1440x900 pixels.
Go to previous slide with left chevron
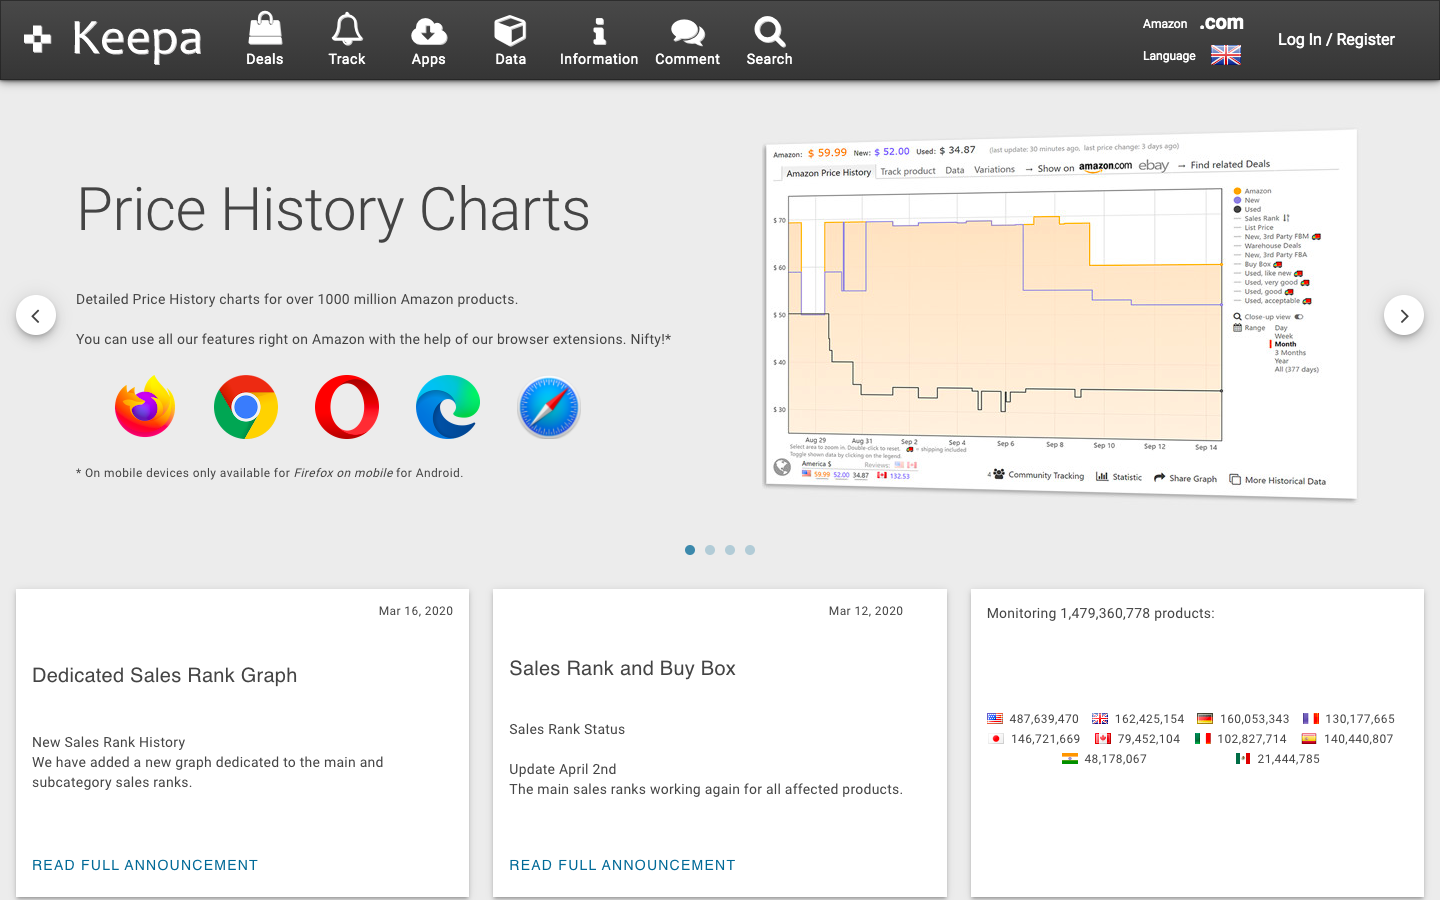coord(36,316)
